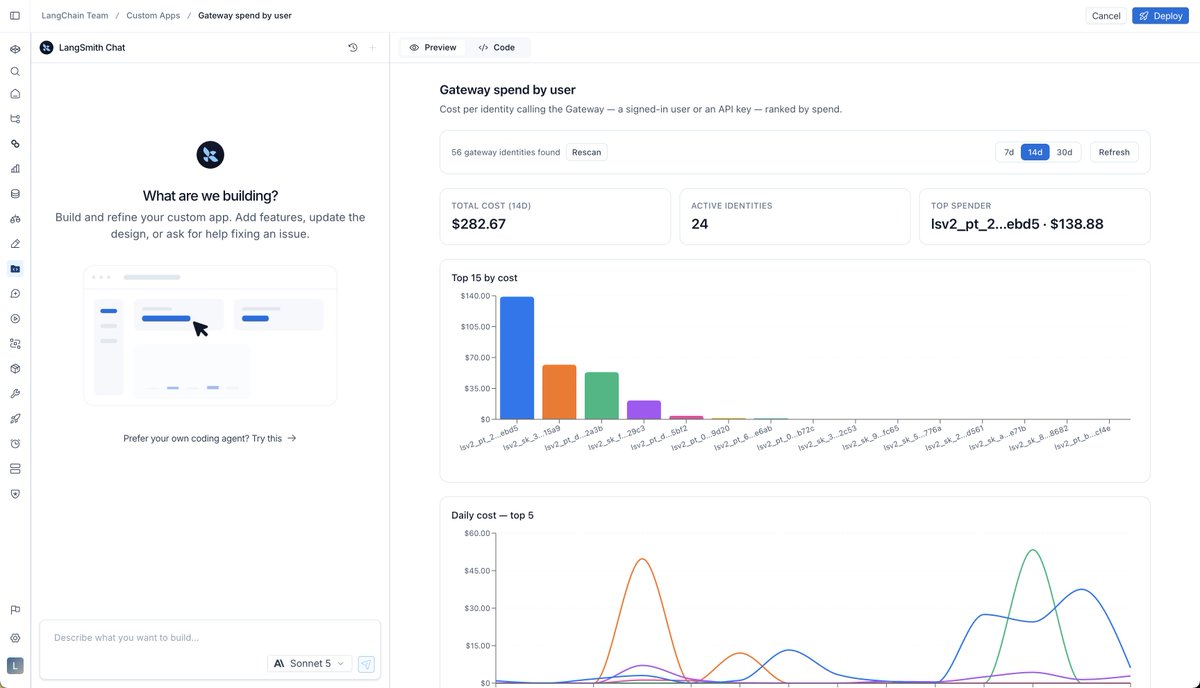Open chat history clock icon

tap(353, 47)
